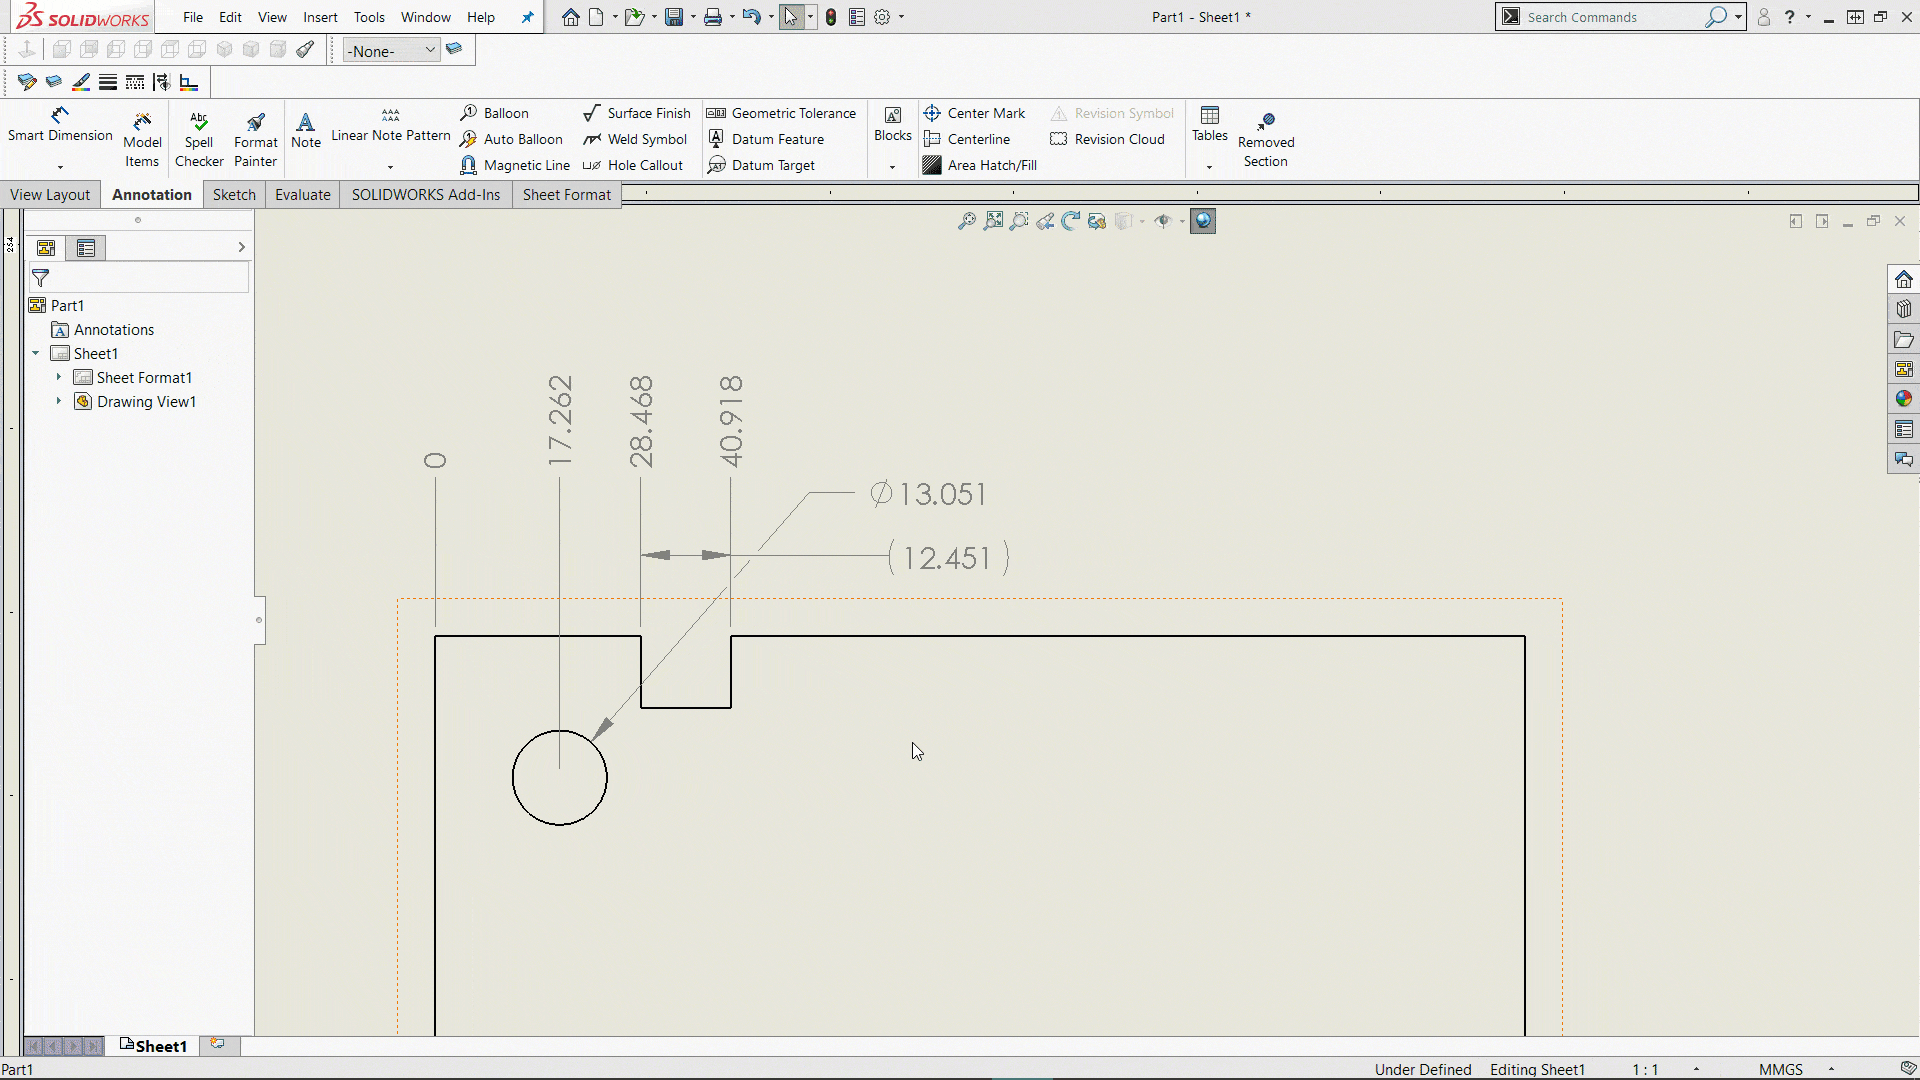The image size is (1920, 1080).
Task: Open the Tables dropdown arrow
Action: coord(1209,167)
